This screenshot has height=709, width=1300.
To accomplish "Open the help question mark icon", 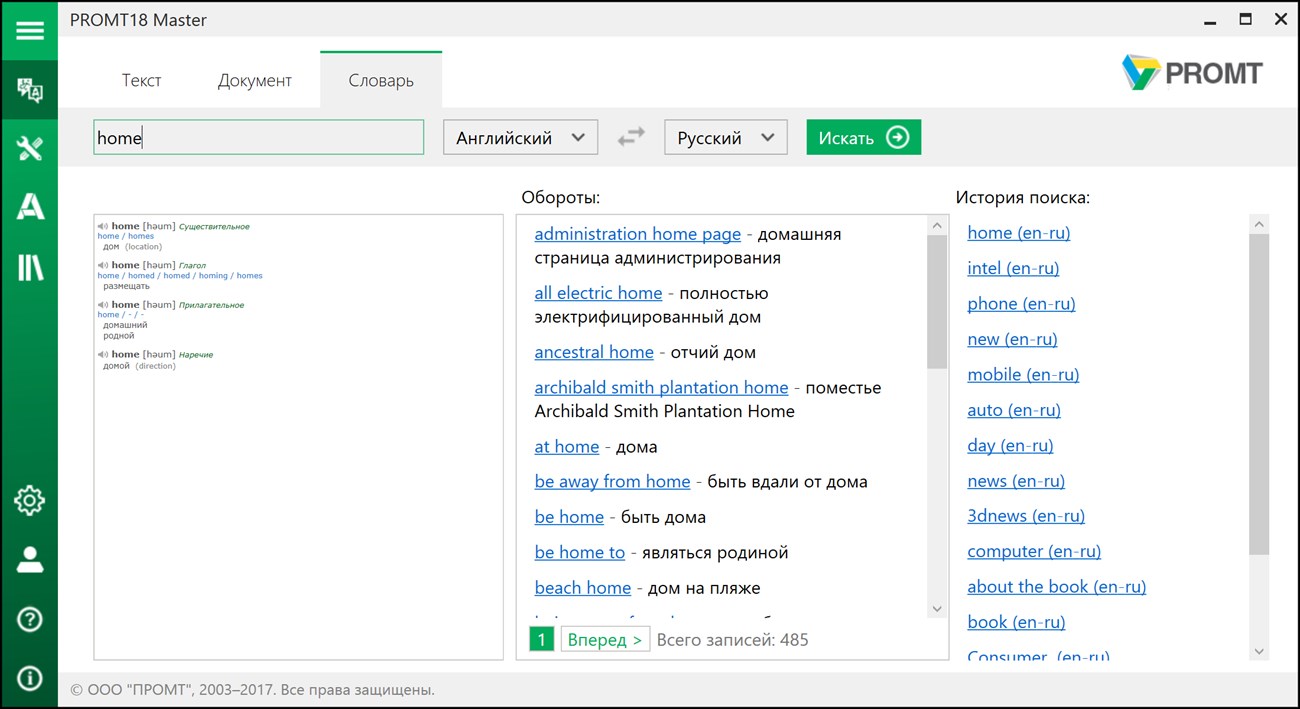I will (30, 619).
